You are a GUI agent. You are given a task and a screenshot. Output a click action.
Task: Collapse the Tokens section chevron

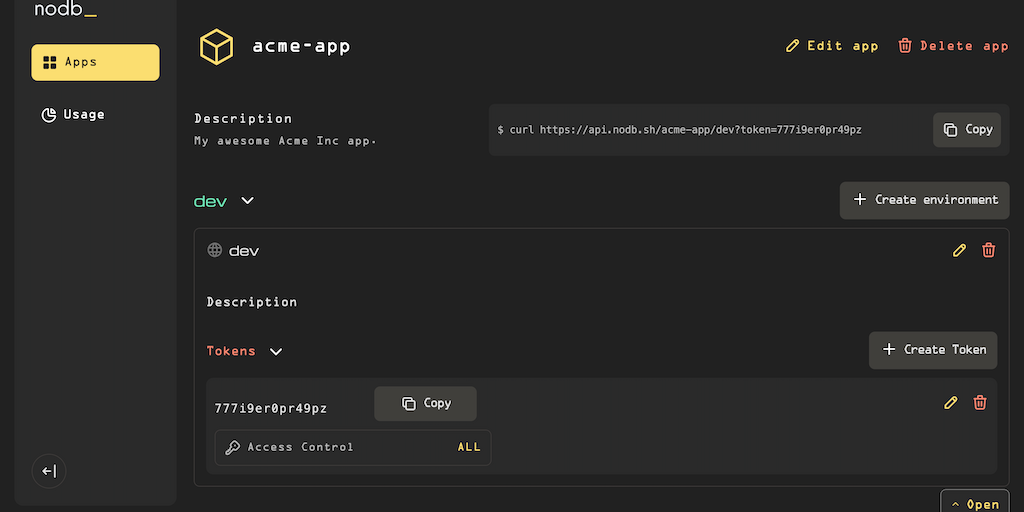click(x=276, y=351)
